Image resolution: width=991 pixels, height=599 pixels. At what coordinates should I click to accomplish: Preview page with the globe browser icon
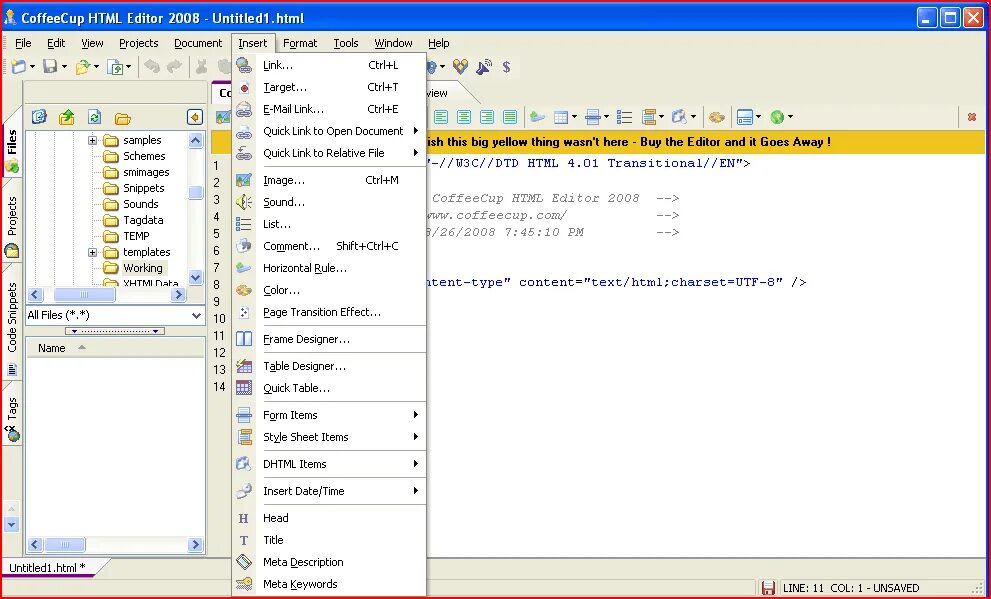pos(778,116)
